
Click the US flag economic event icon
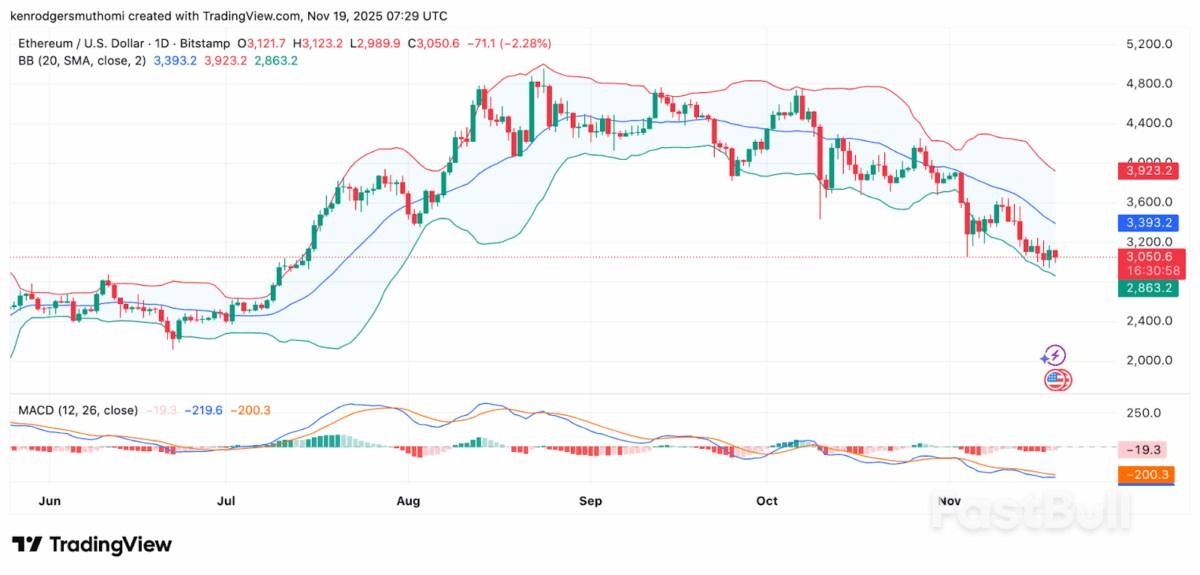(x=1057, y=379)
